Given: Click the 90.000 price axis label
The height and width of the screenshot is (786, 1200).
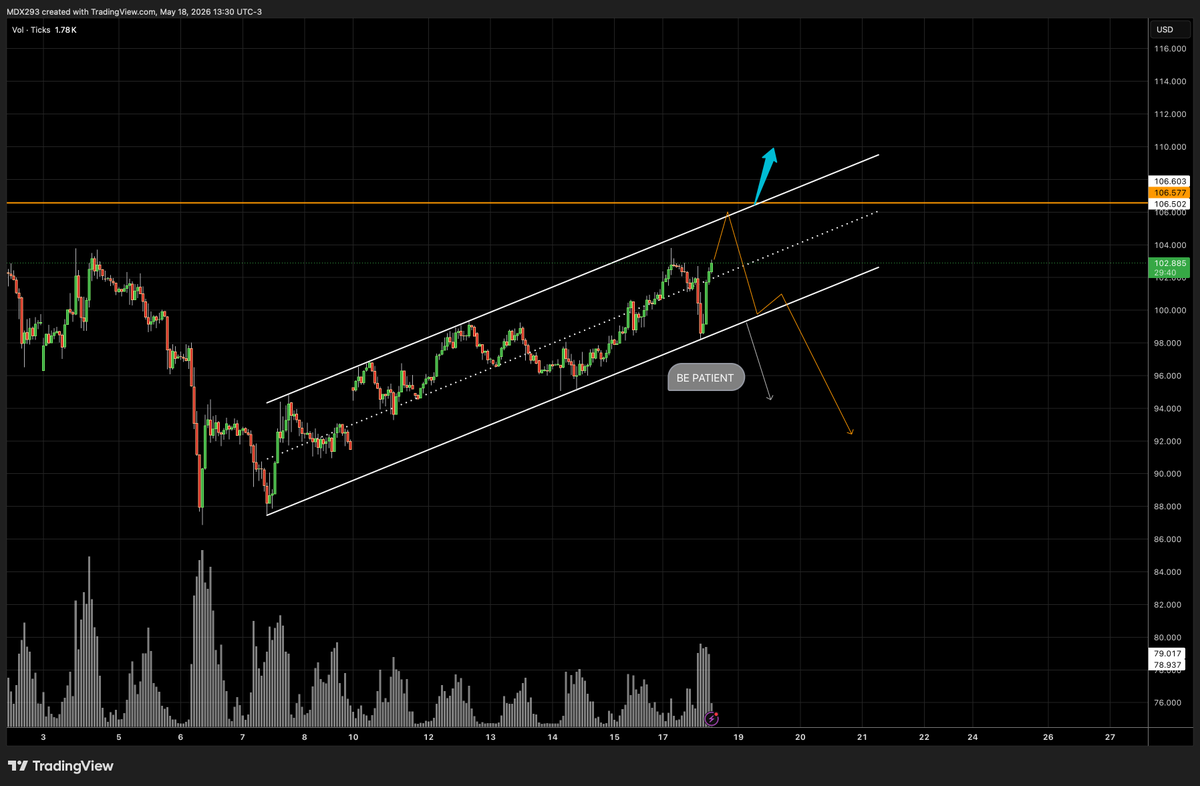Looking at the screenshot, I should click(1169, 474).
